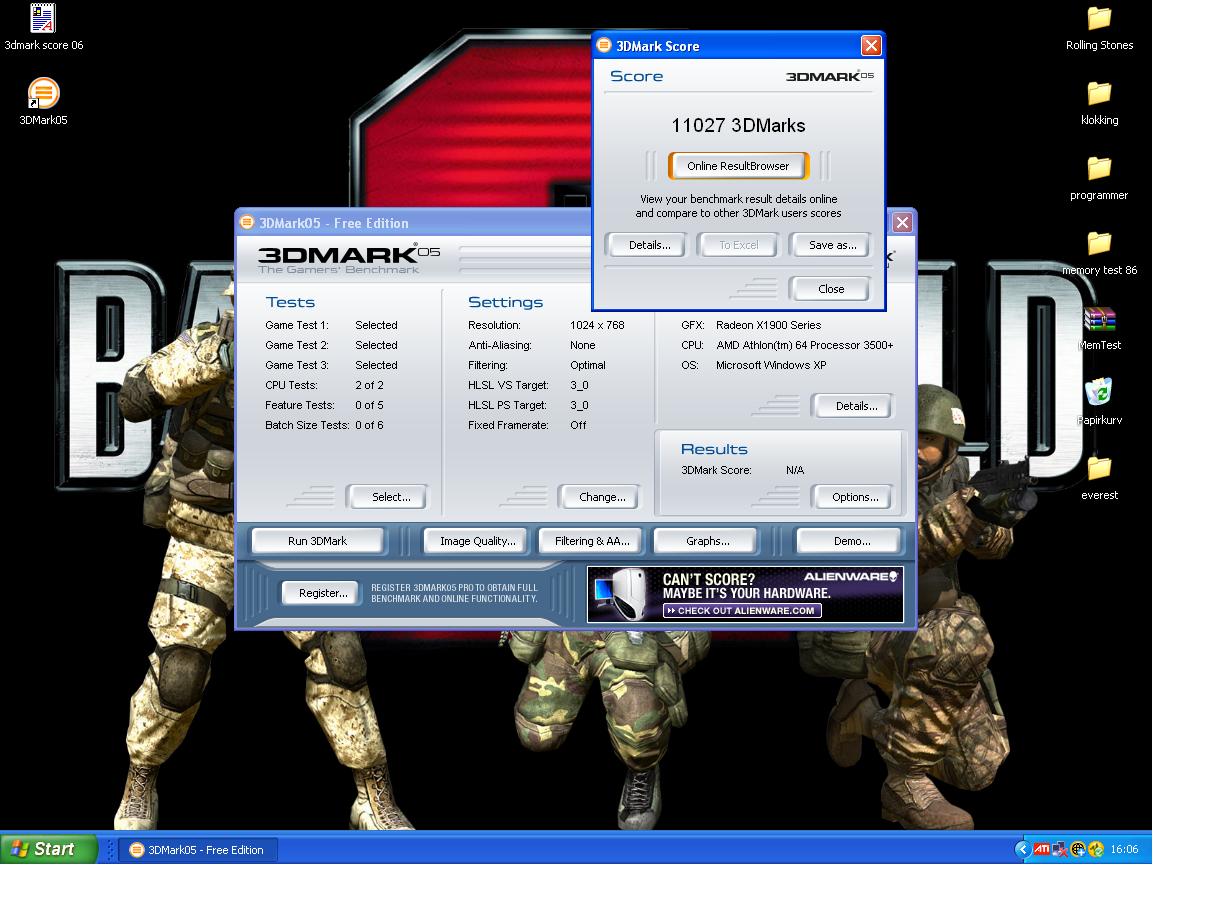Click the 3DMark Score N/A value
Screen dimensions: 1218x907
coord(795,470)
